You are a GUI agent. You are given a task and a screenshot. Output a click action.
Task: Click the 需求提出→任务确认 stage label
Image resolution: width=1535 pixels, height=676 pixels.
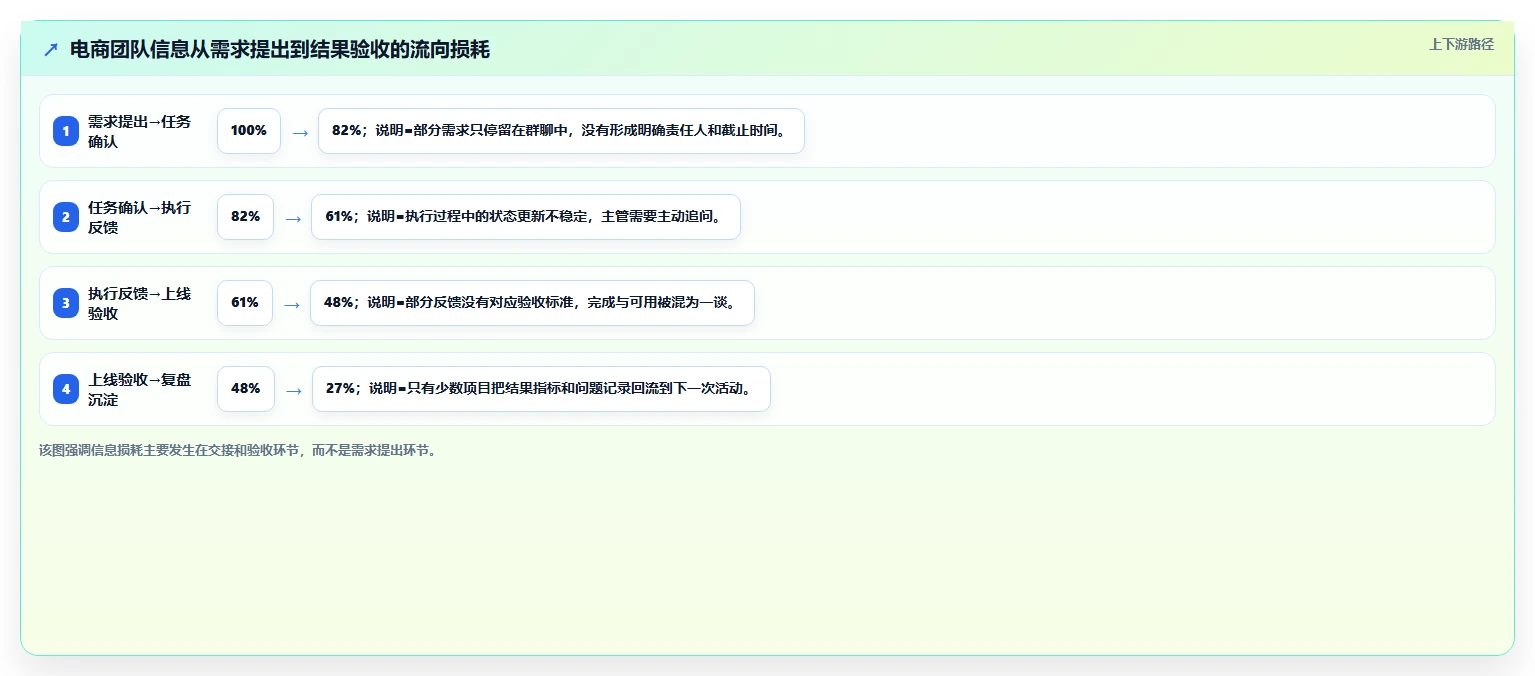click(139, 131)
